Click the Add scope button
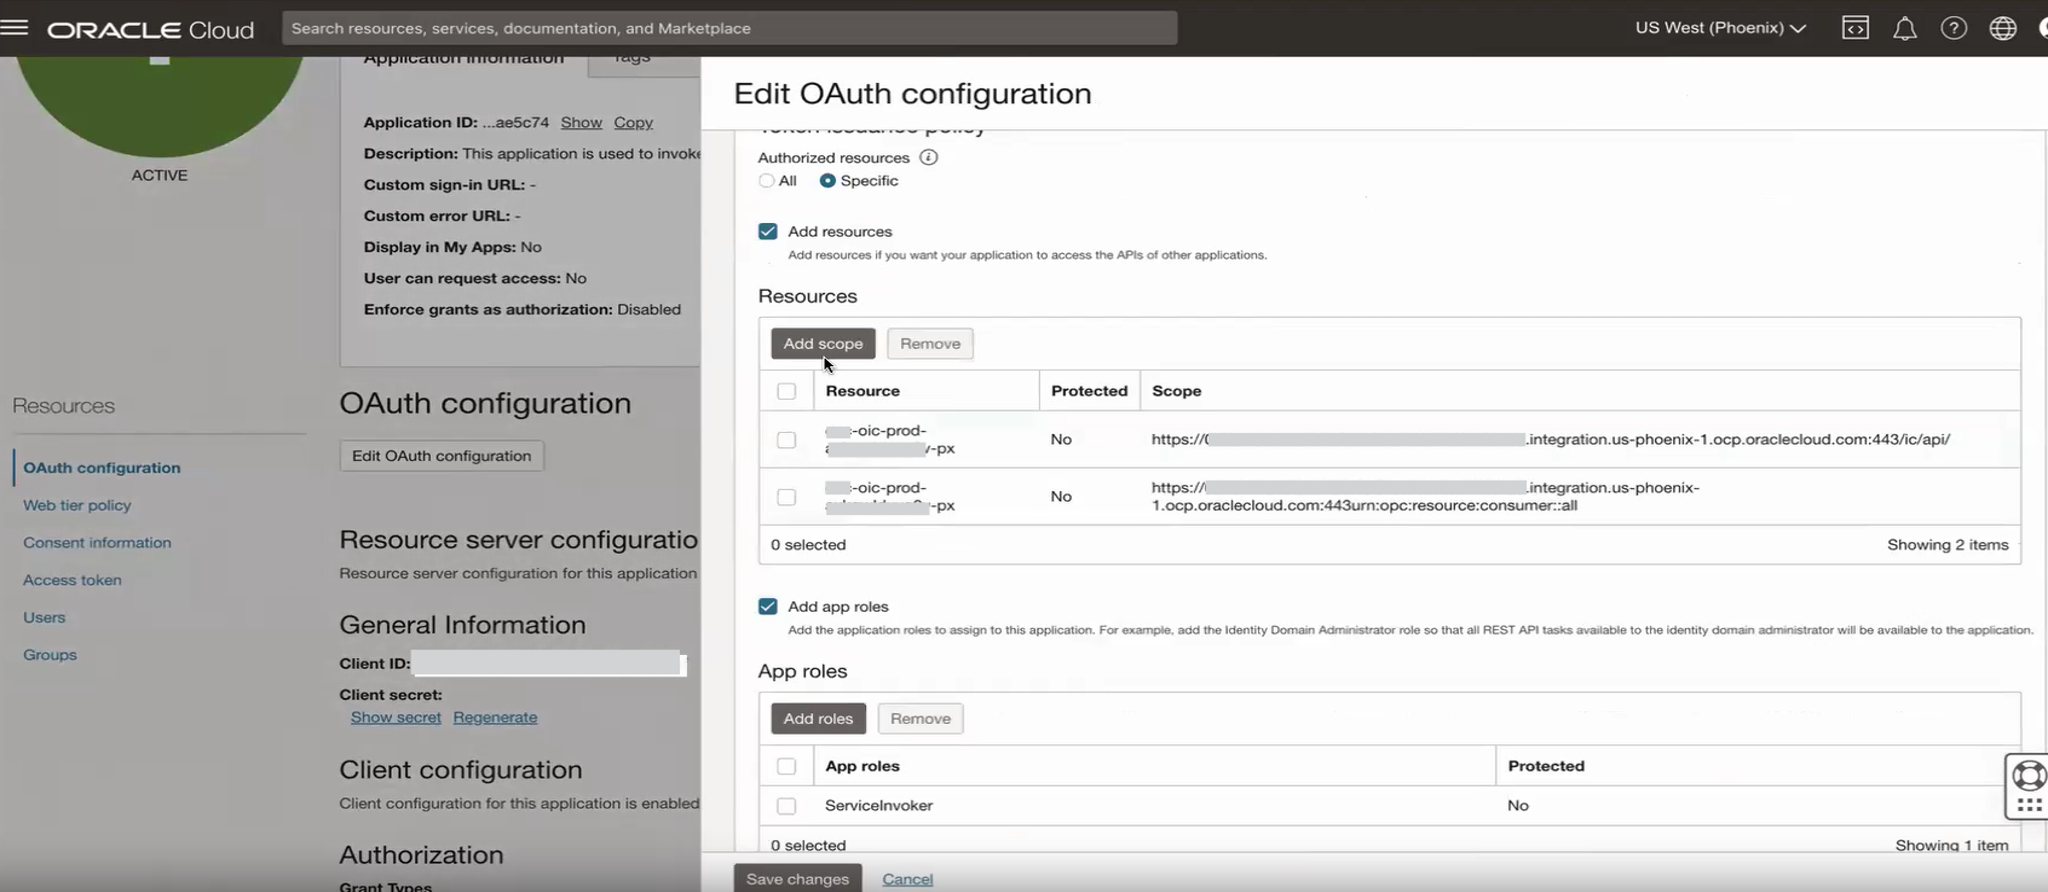Viewport: 2048px width, 892px height. [x=823, y=343]
